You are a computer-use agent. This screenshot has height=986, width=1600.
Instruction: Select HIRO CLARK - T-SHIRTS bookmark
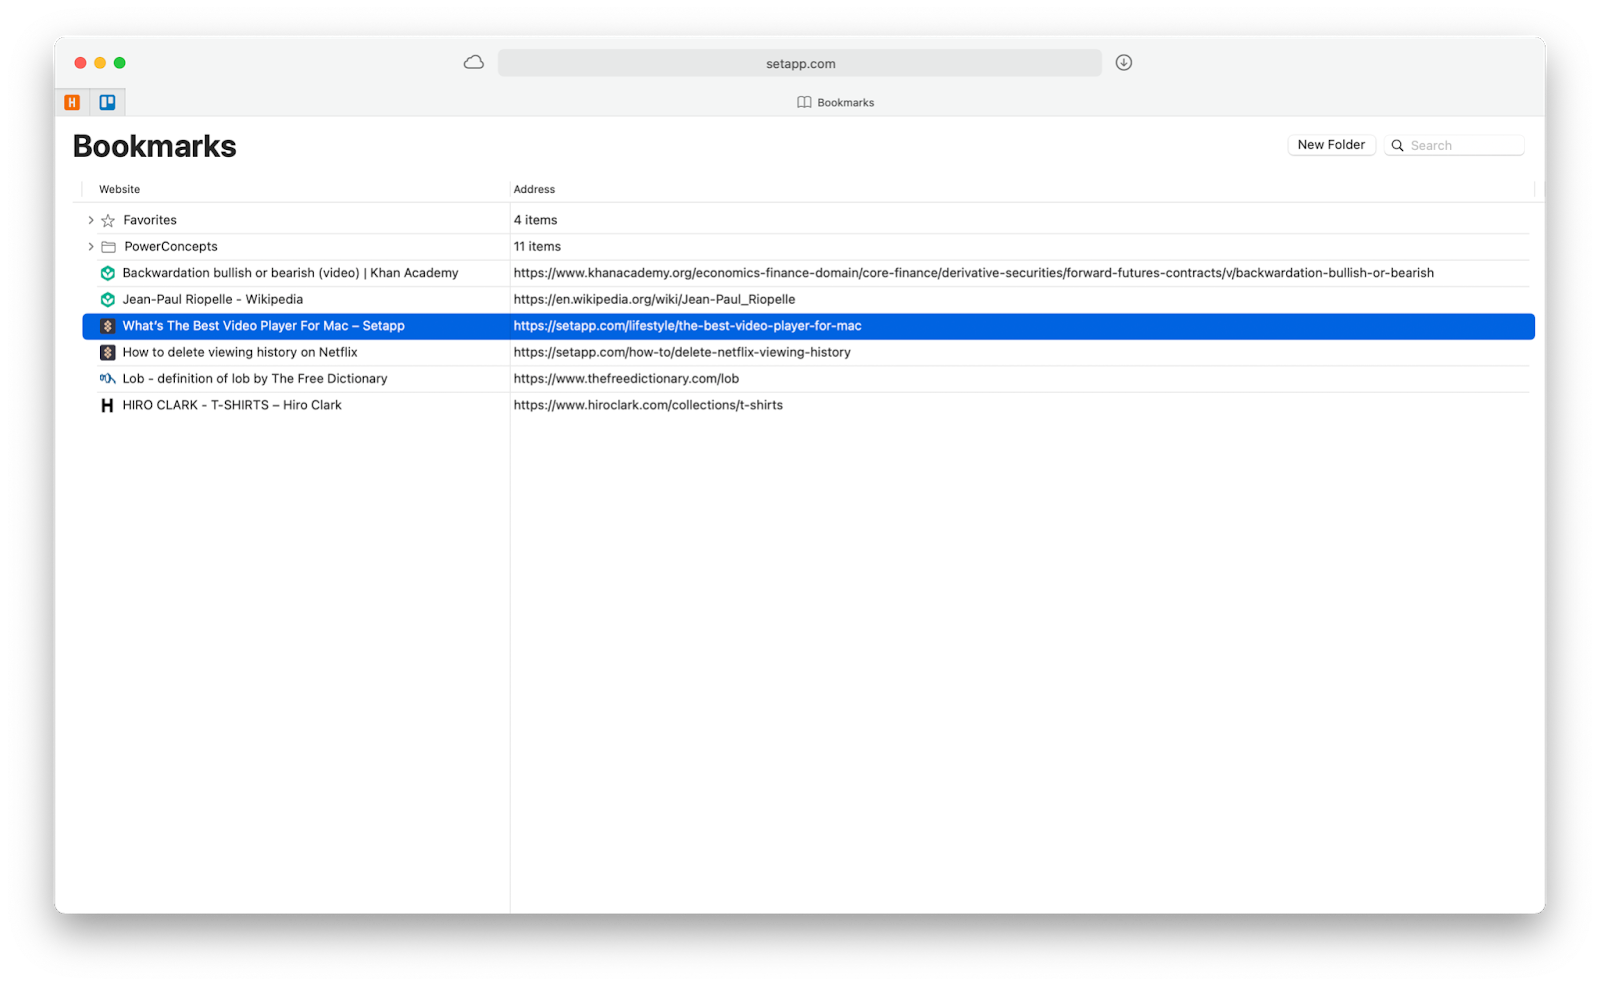(232, 406)
